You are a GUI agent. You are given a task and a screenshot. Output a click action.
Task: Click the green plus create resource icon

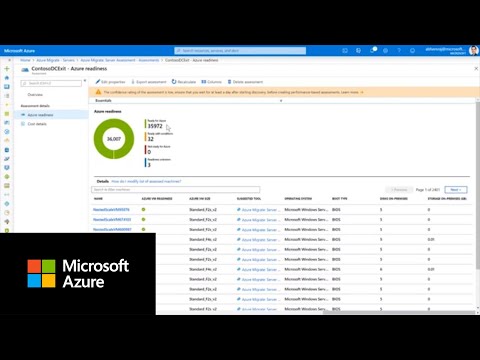(7, 69)
